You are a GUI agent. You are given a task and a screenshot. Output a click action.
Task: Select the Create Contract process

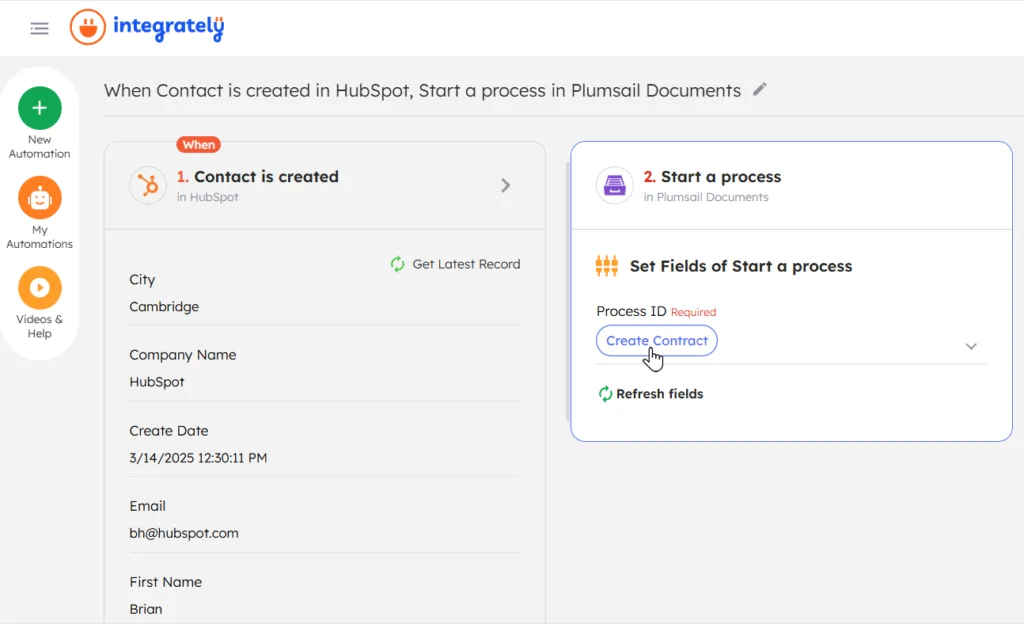(656, 340)
